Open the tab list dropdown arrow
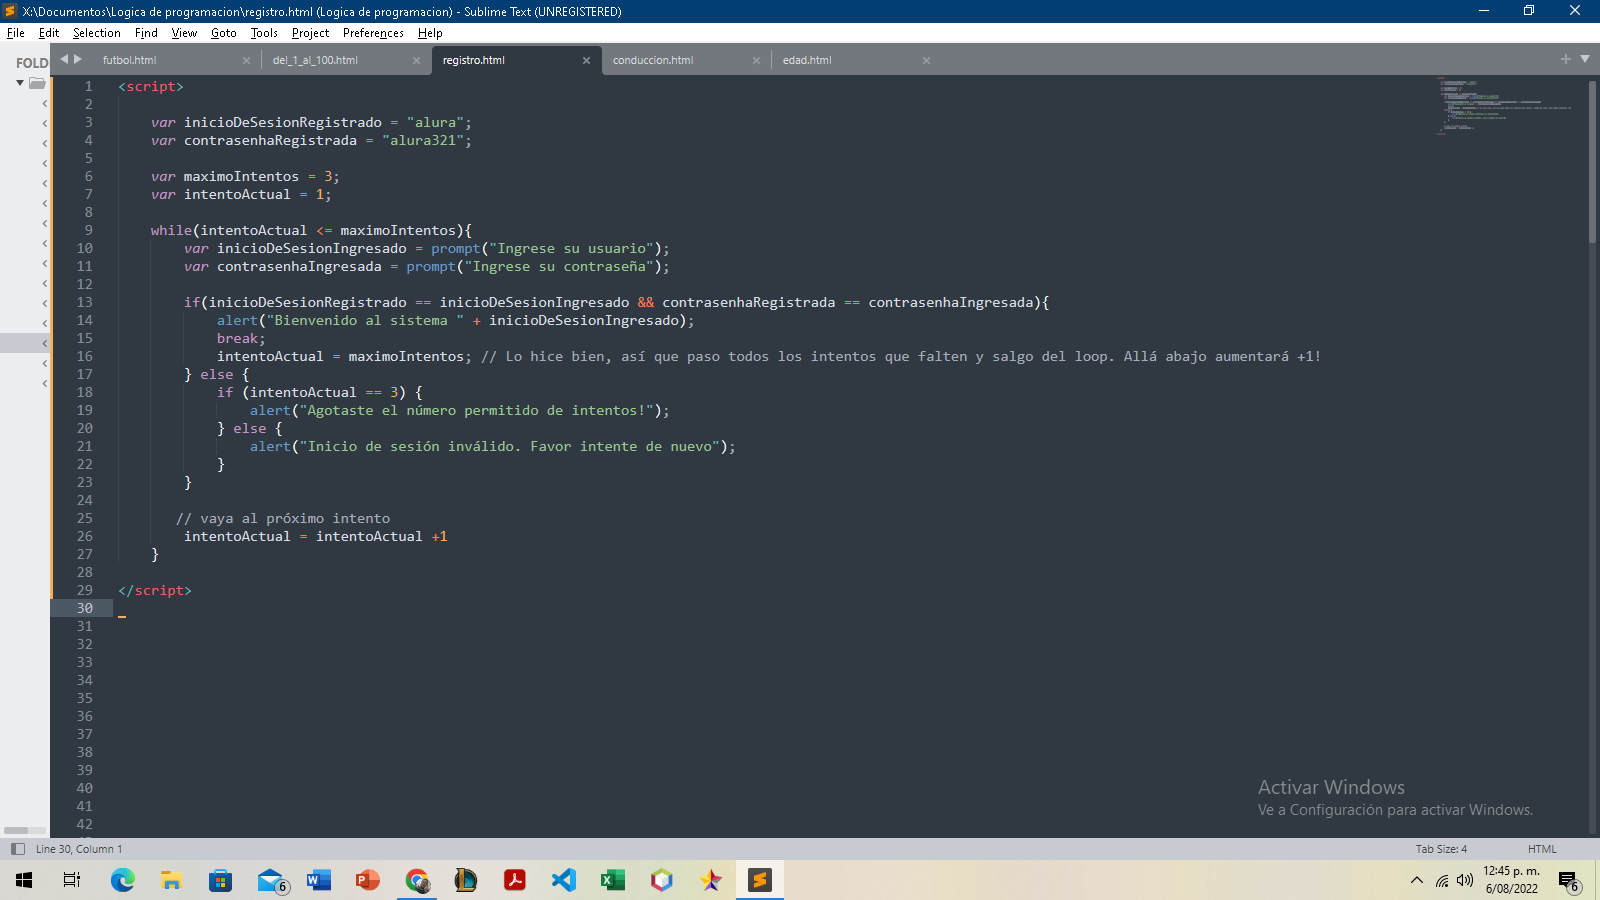Screen dimensions: 1600x900 [x=1585, y=59]
